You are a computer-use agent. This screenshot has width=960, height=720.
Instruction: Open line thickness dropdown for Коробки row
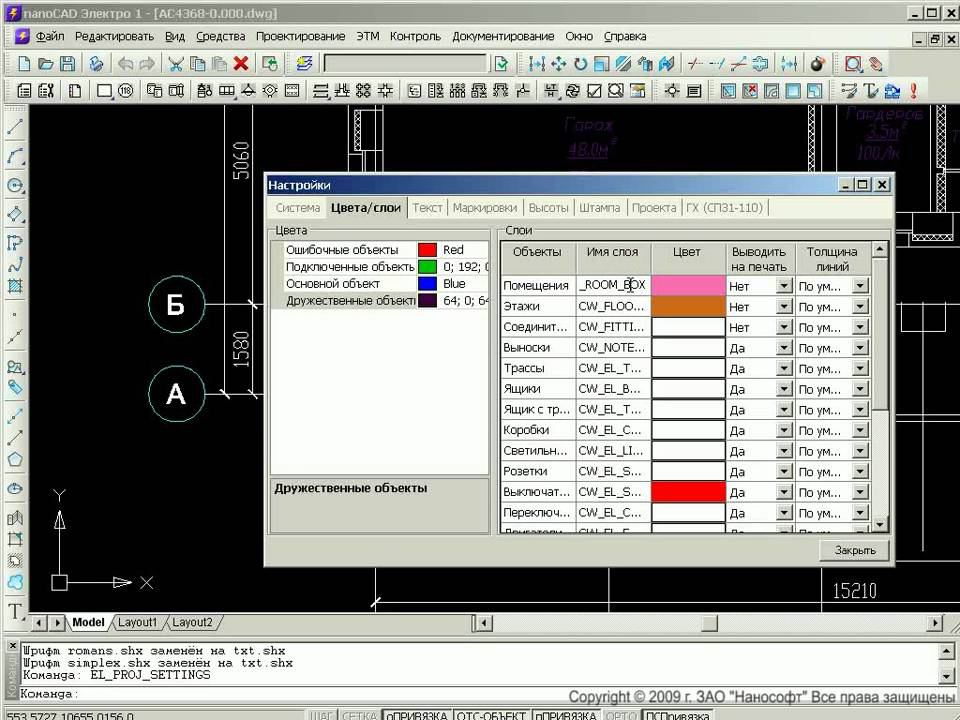tap(860, 430)
